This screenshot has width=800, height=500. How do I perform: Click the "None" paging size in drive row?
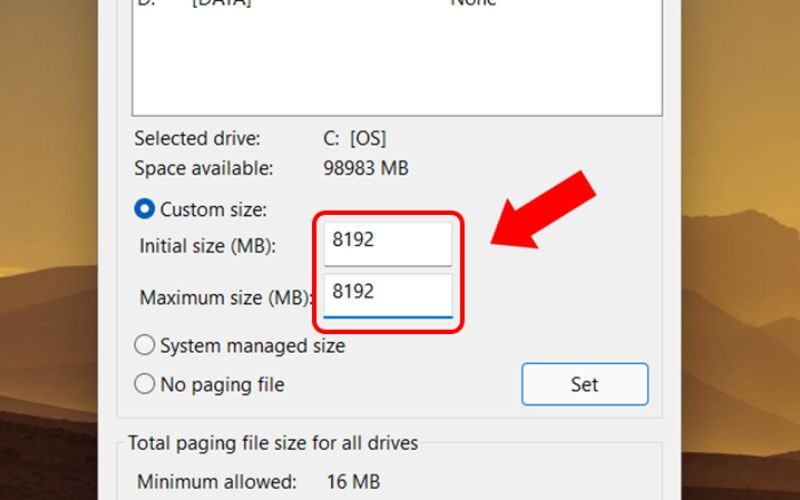tap(472, 4)
